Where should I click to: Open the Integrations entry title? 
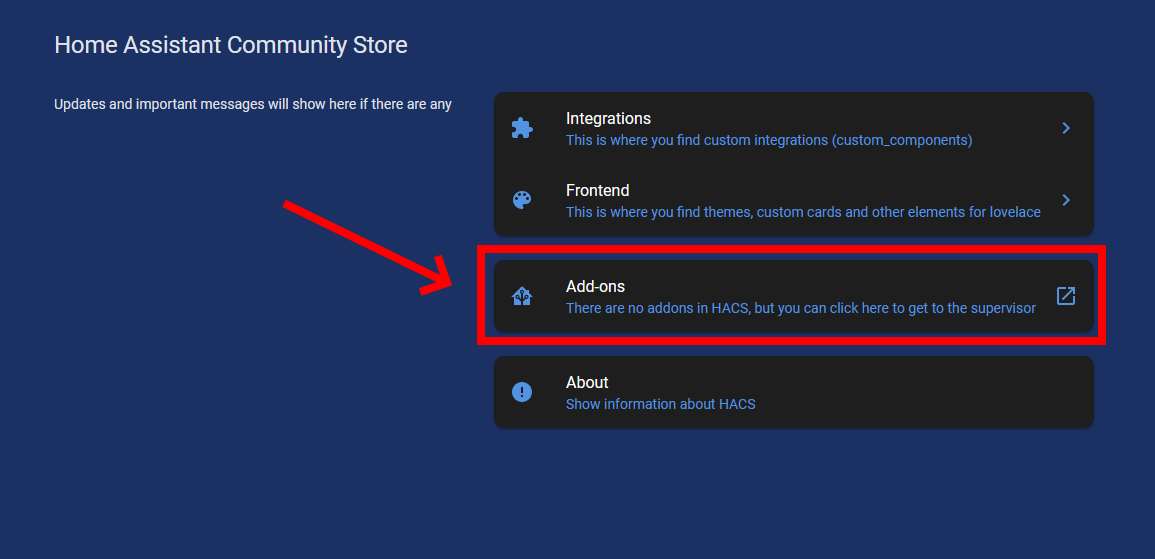click(608, 119)
